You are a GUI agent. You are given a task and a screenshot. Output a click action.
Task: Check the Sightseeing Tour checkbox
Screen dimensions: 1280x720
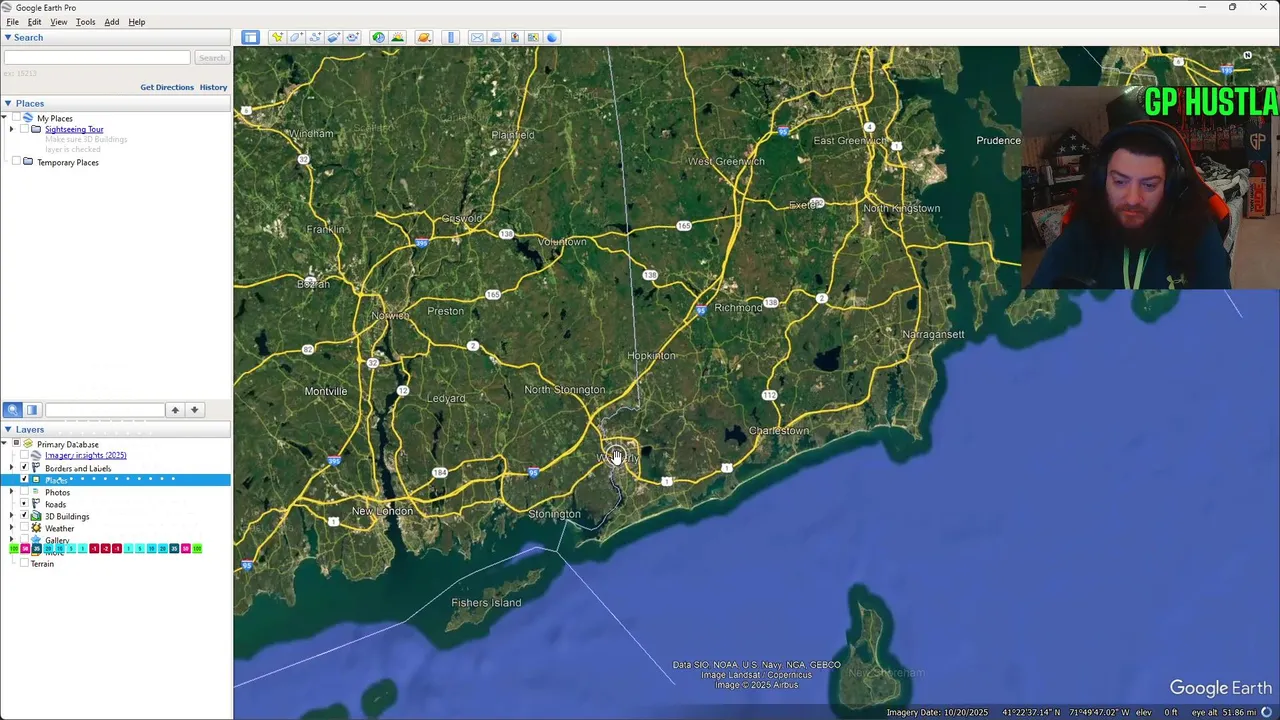[24, 129]
